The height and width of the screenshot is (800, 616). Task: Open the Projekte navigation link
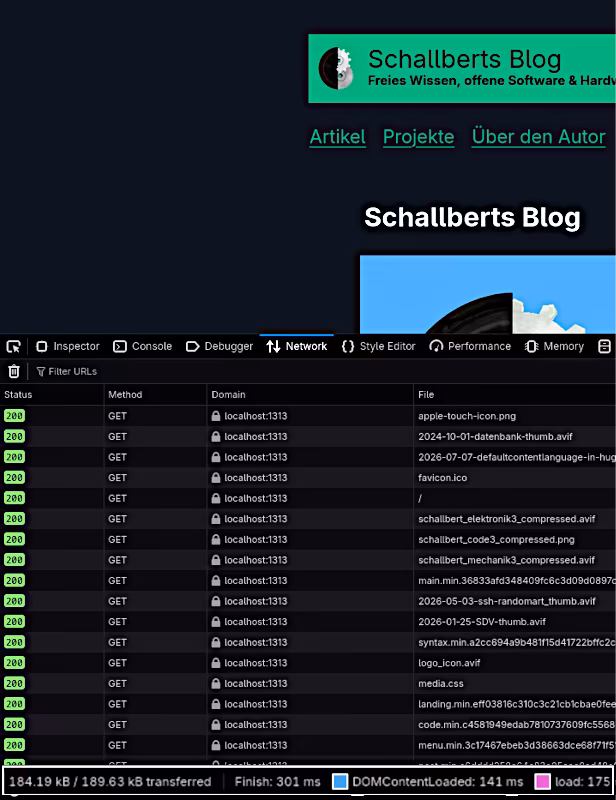pos(418,137)
